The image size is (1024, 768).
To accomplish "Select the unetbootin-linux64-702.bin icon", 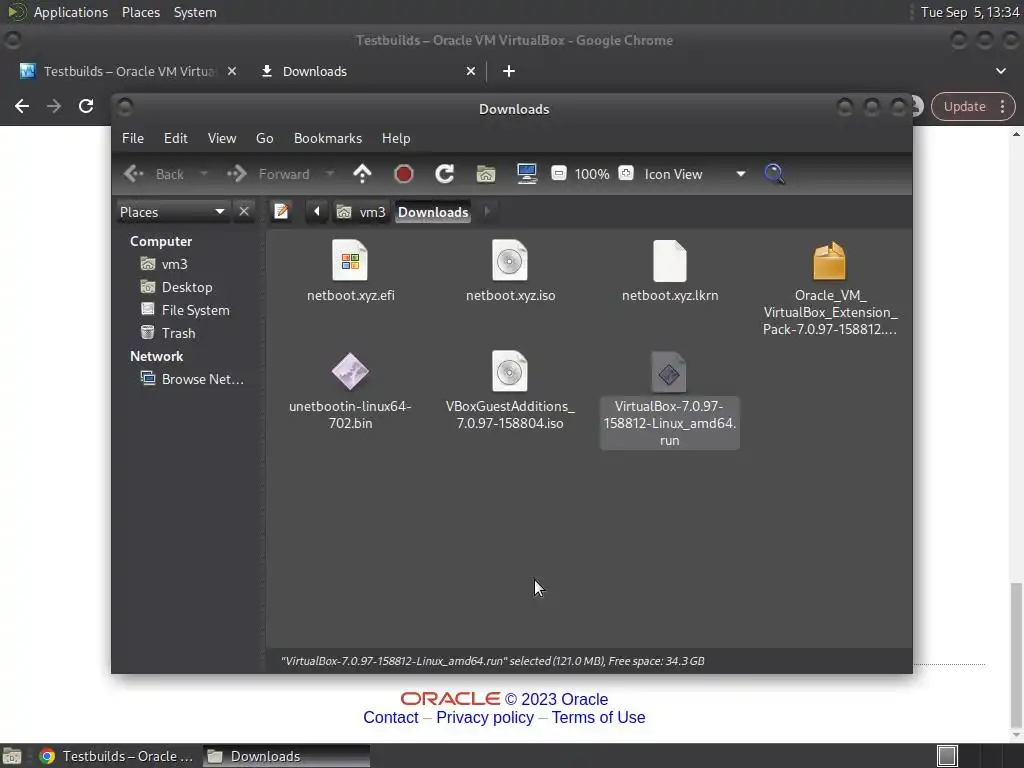I will (350, 372).
